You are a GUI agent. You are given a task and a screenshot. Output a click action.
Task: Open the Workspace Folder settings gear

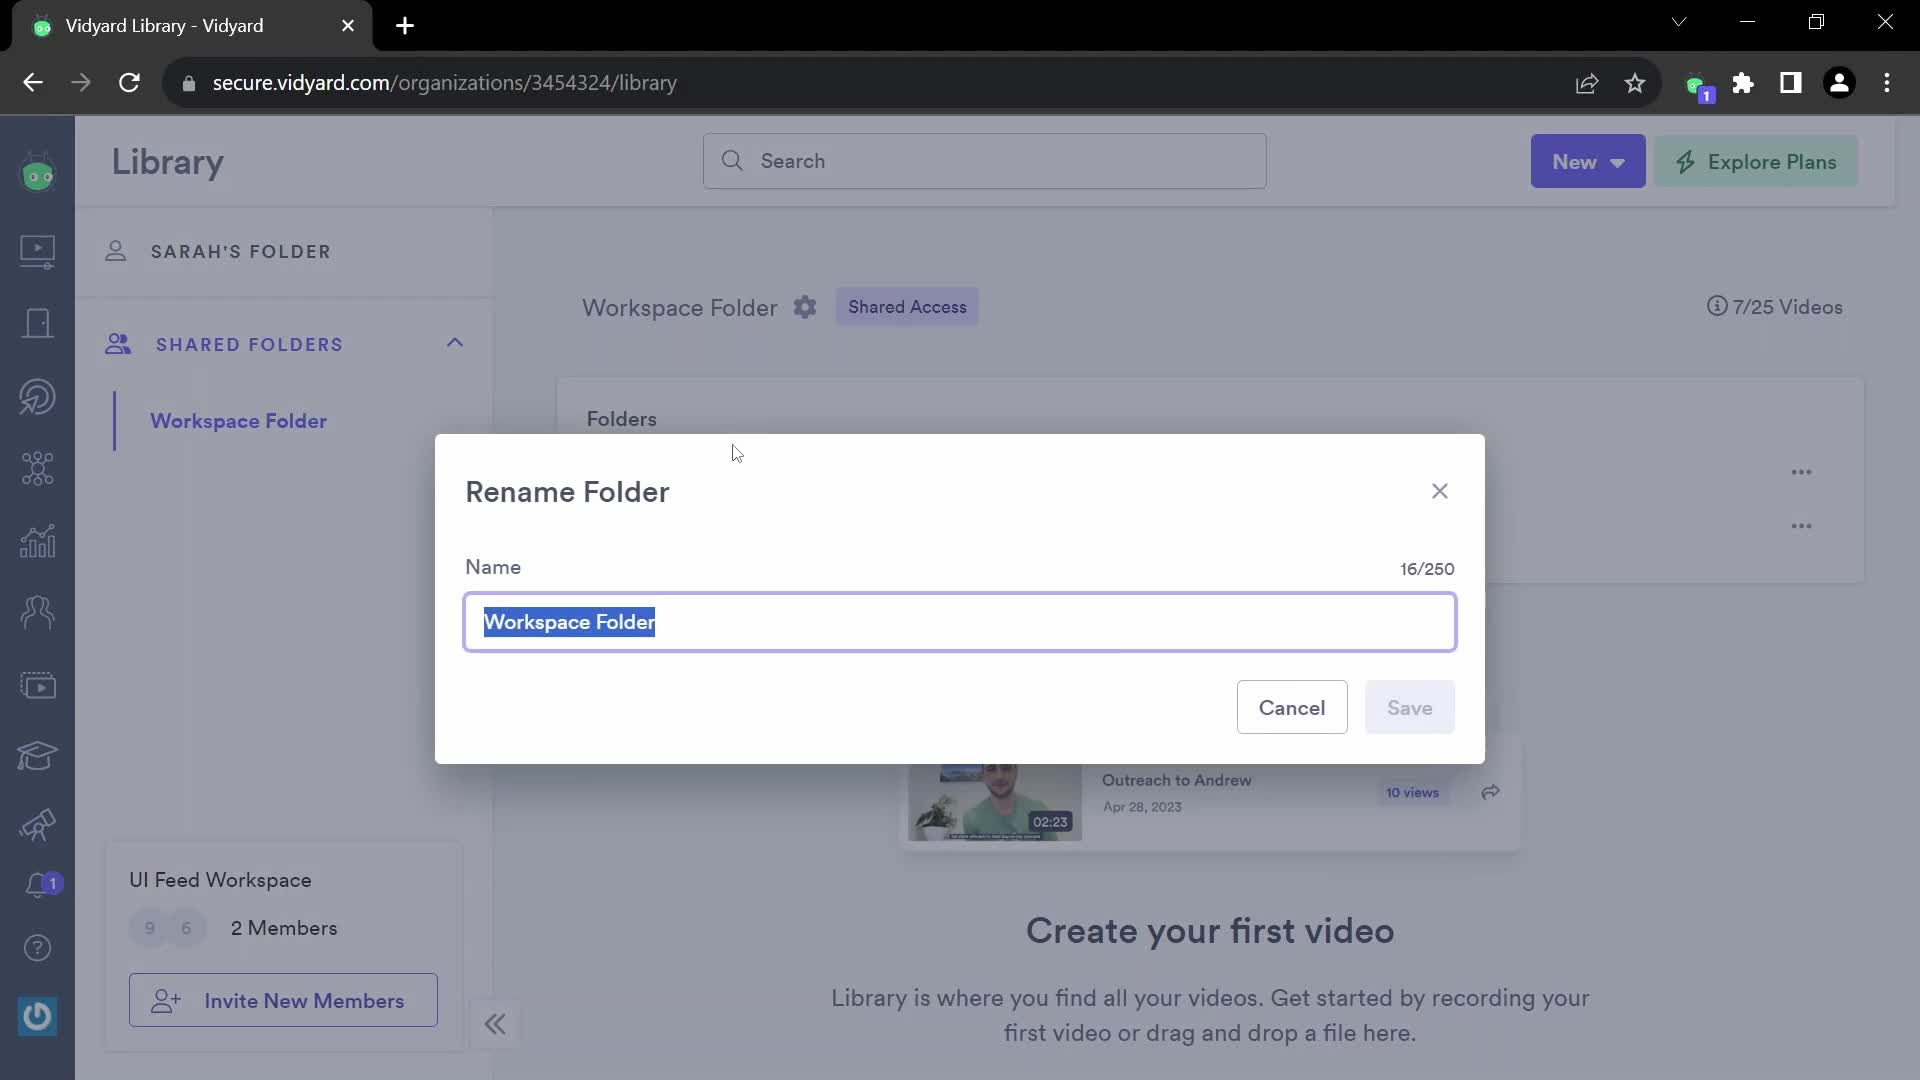point(805,307)
